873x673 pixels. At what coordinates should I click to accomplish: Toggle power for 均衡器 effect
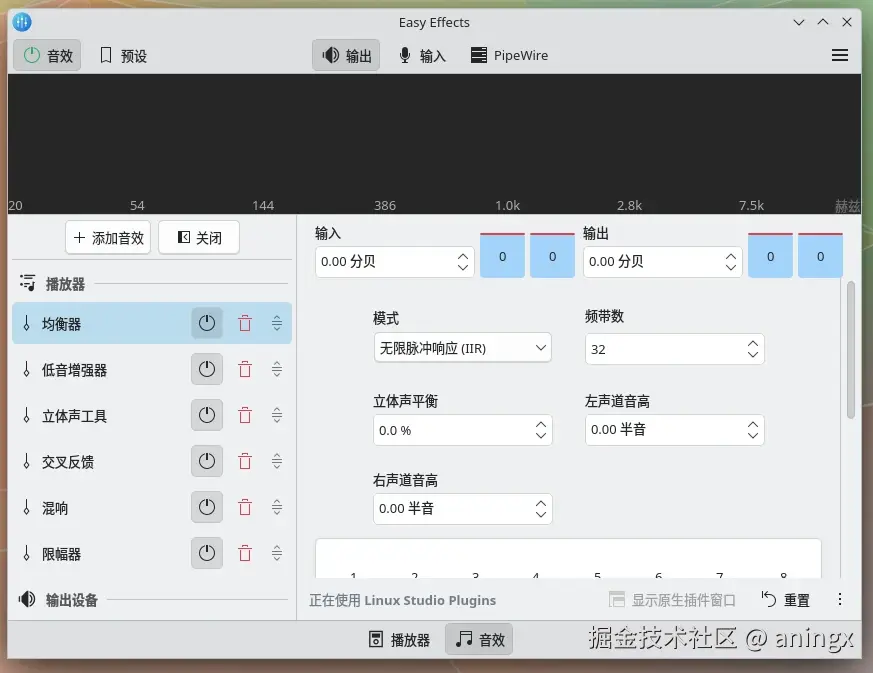tap(207, 323)
